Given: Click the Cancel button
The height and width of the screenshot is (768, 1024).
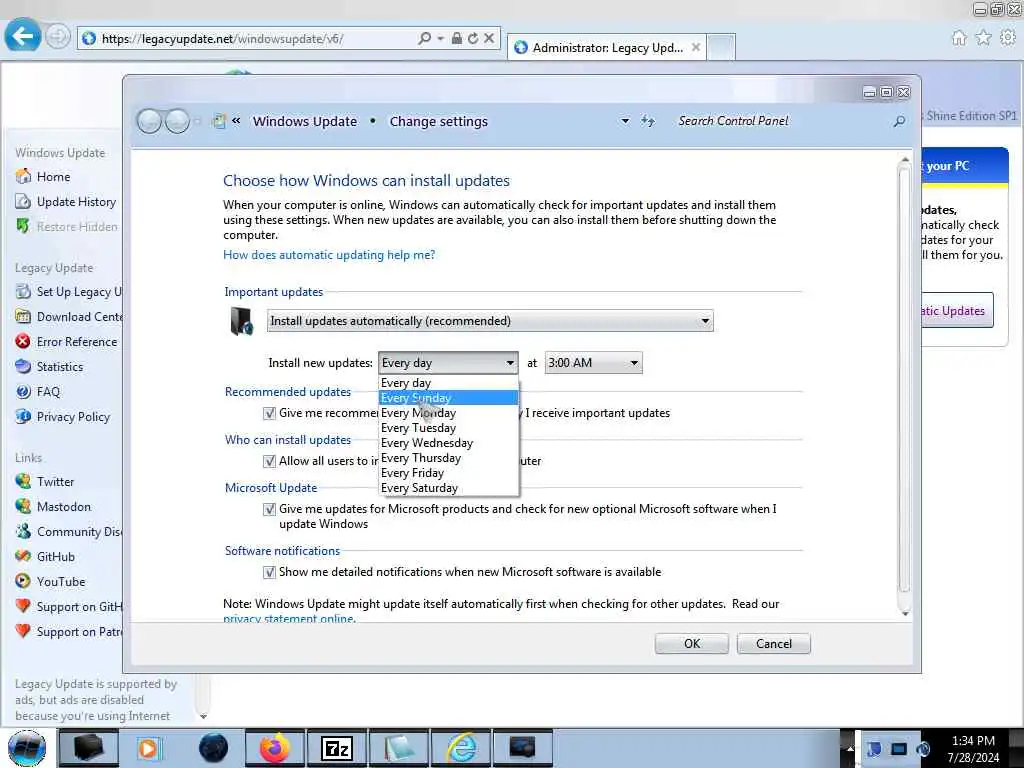Looking at the screenshot, I should pyautogui.click(x=774, y=643).
